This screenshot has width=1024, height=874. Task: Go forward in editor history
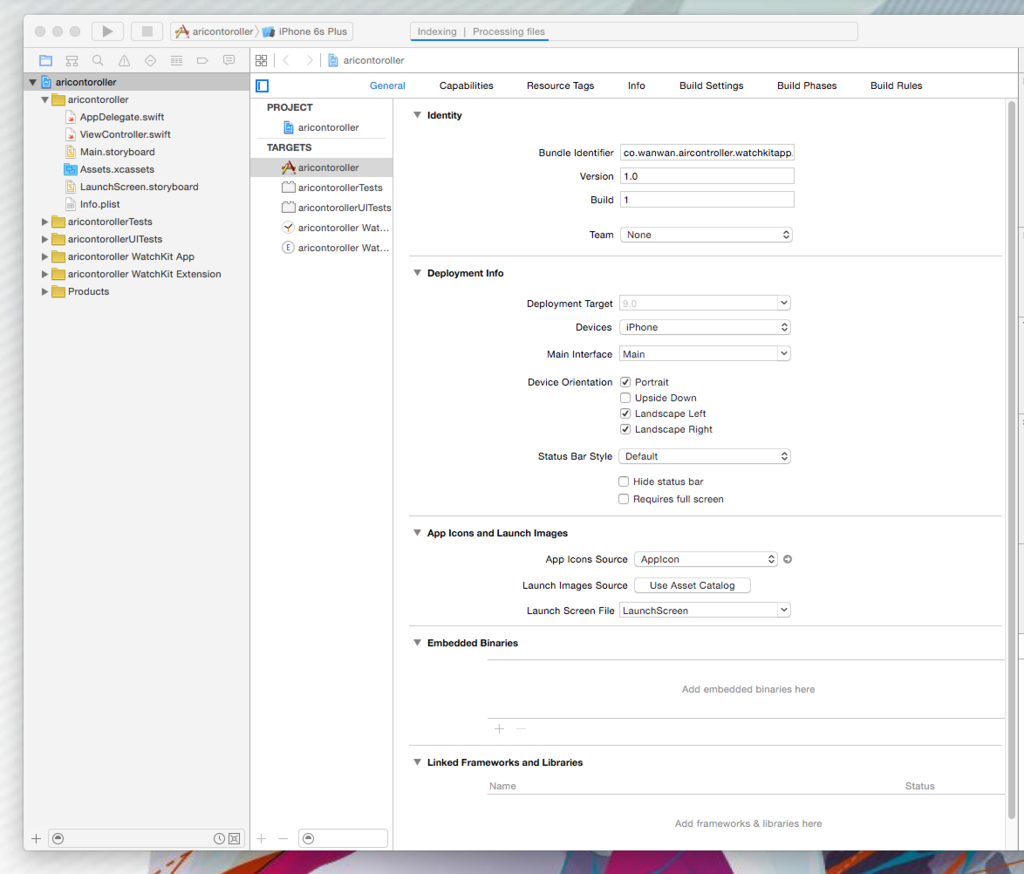pos(309,61)
